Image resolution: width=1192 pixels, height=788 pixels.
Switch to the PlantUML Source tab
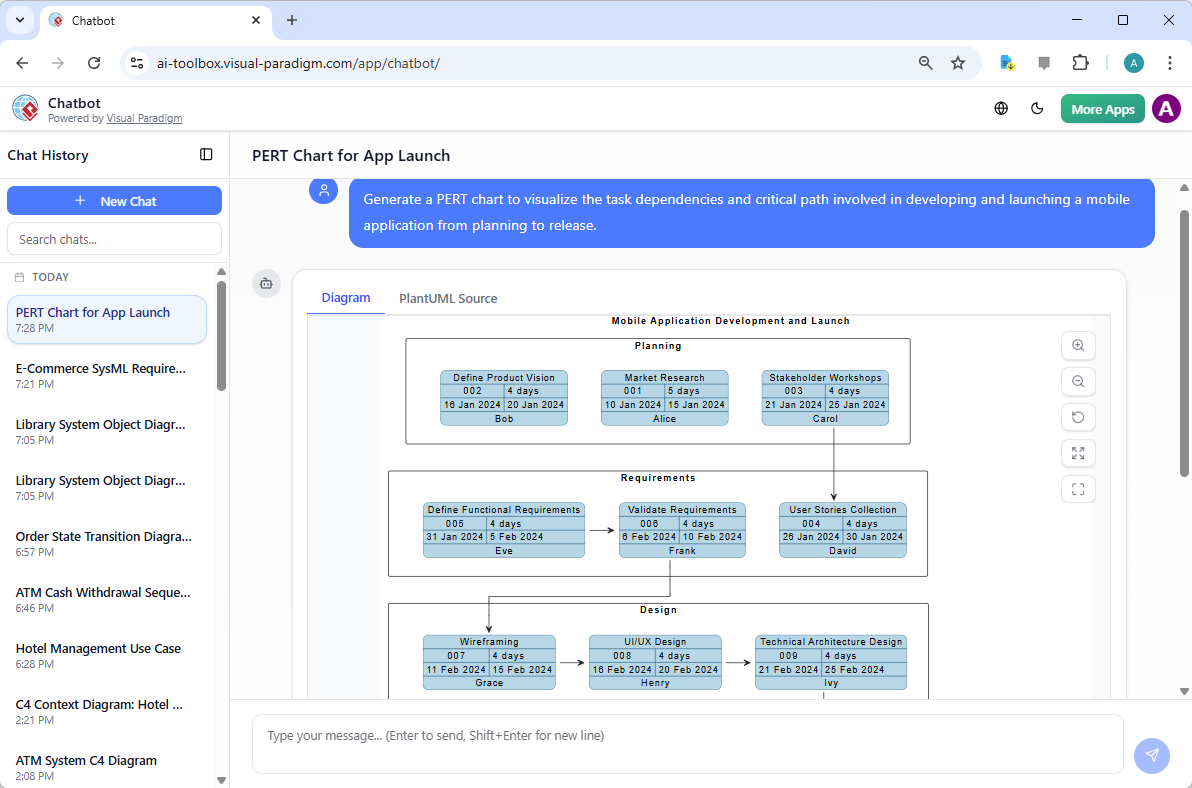pyautogui.click(x=448, y=298)
